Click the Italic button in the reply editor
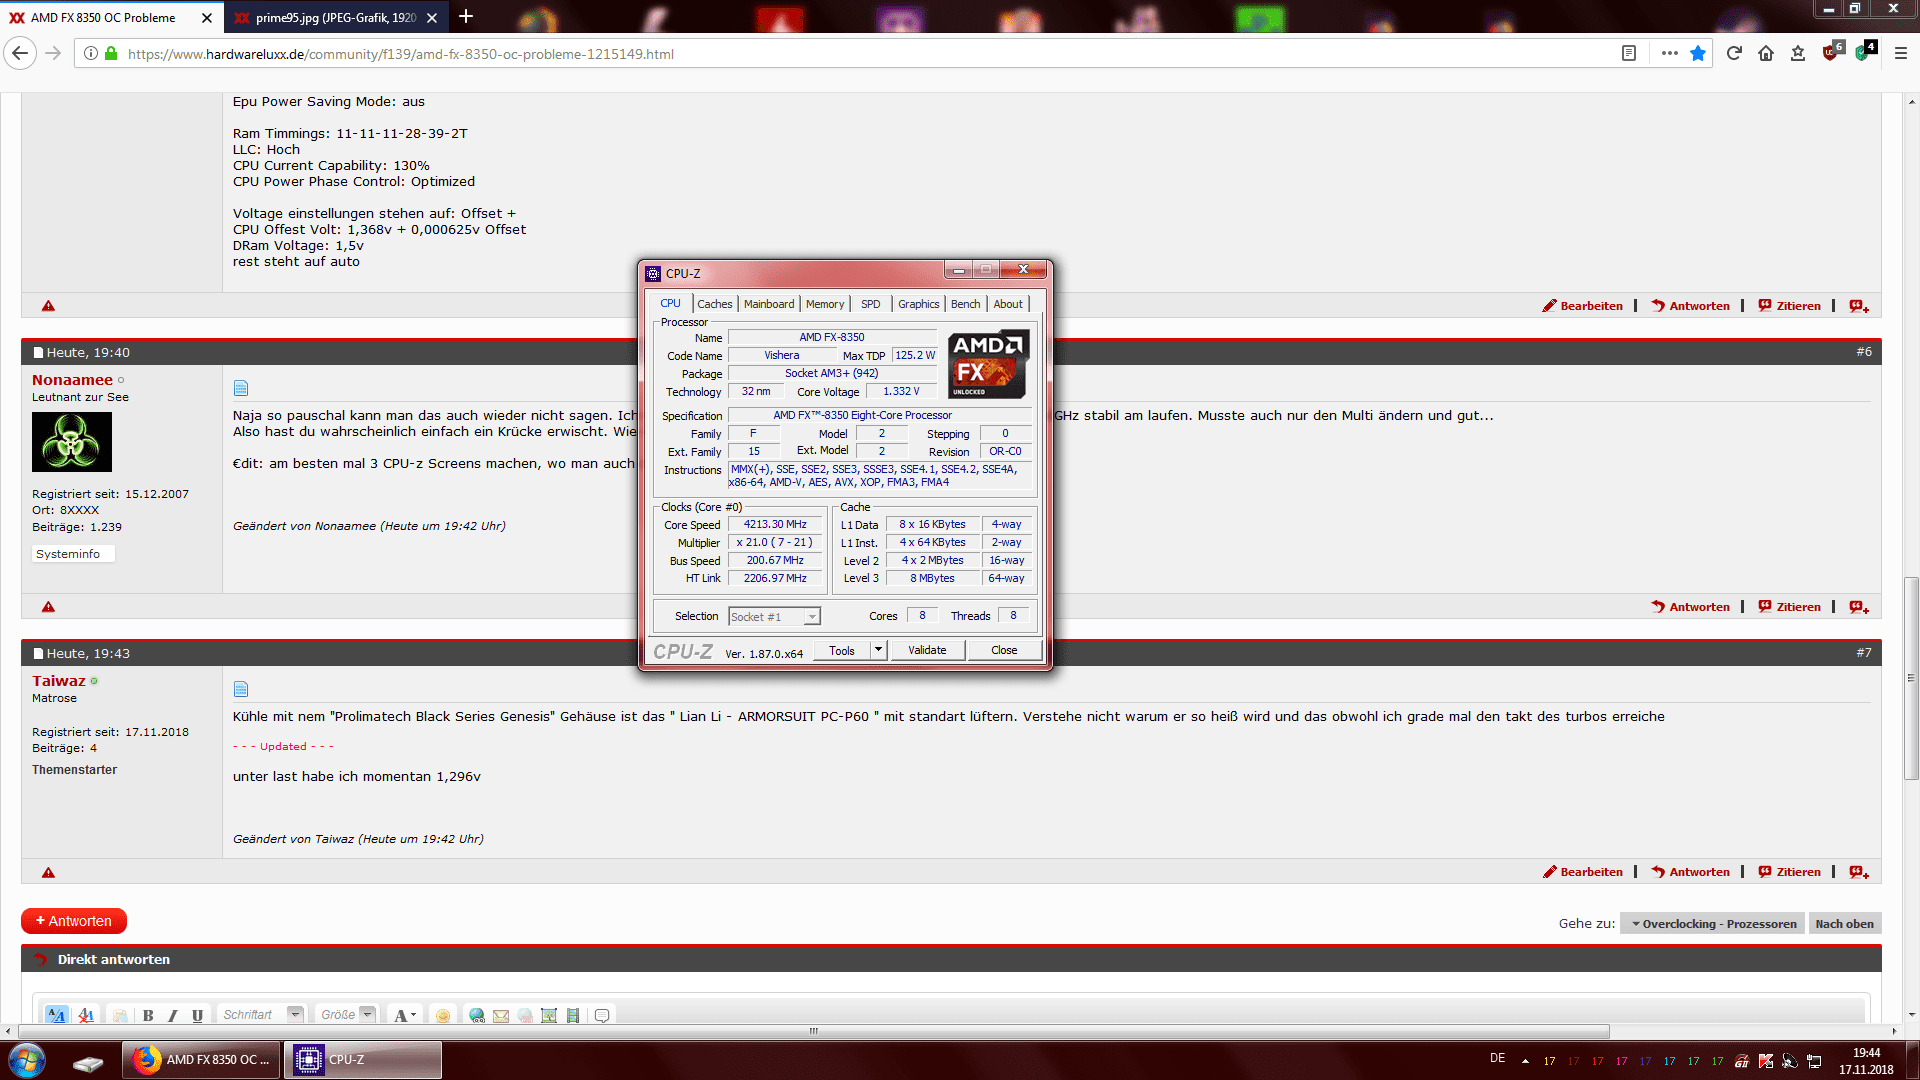 [x=173, y=1015]
